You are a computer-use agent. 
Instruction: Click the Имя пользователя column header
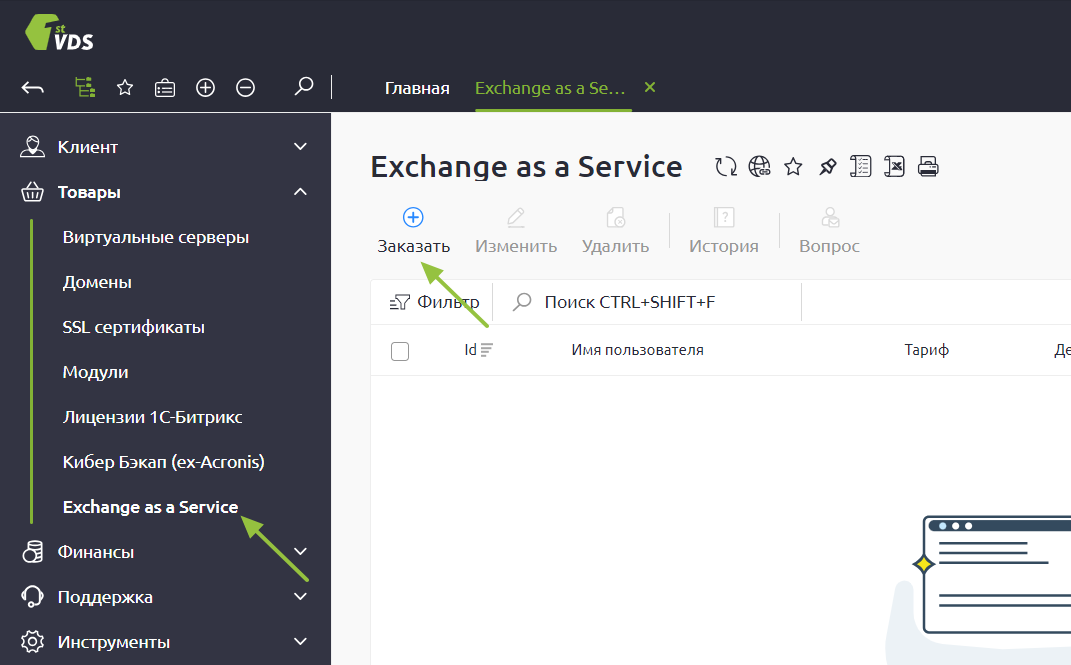[x=637, y=350]
